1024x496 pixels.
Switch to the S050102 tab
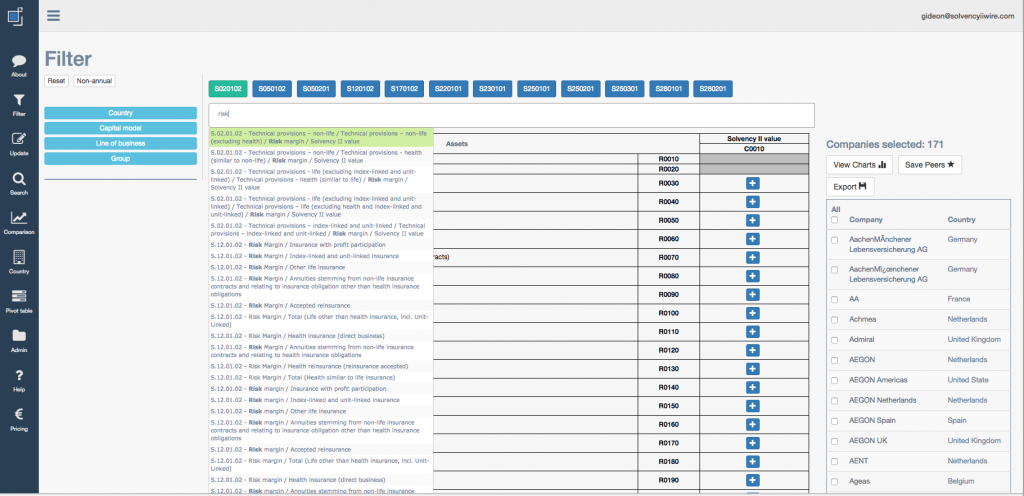272,88
